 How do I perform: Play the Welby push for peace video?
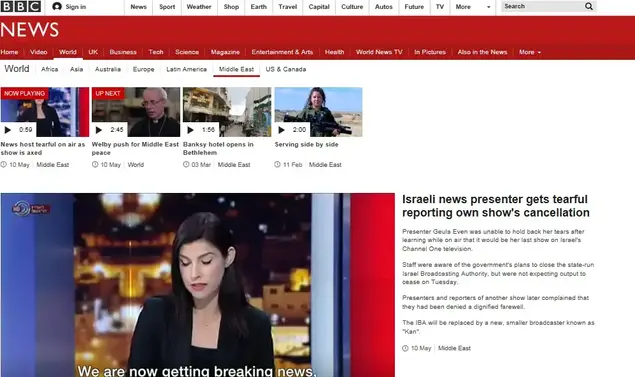pyautogui.click(x=99, y=130)
